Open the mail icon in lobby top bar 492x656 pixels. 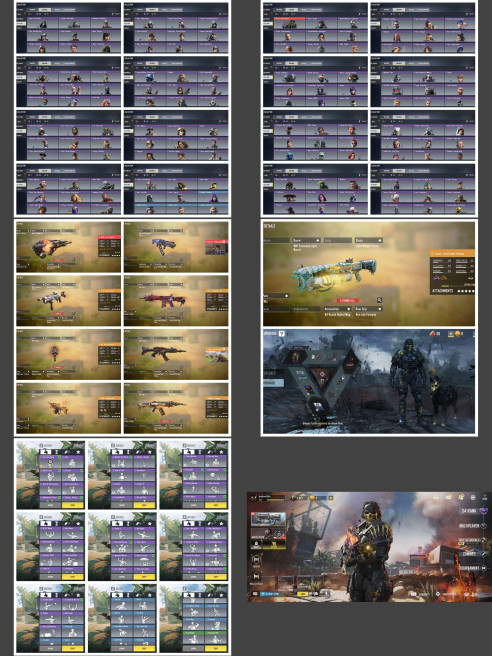coord(448,497)
